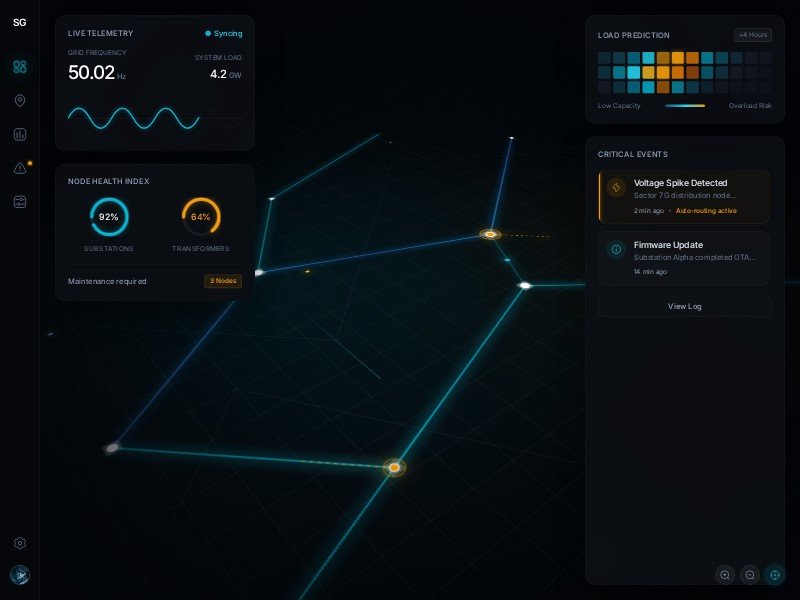Viewport: 800px width, 600px height.
Task: Click the Syncing status indicator
Action: 223,33
